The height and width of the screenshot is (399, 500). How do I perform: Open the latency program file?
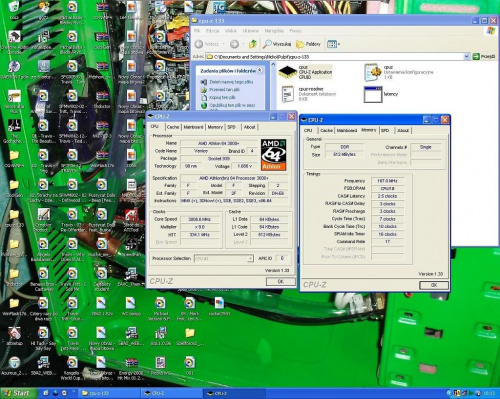[381, 94]
